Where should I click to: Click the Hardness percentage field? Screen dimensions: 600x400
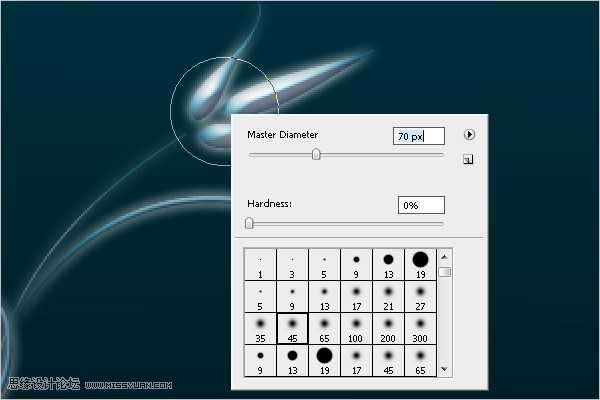click(420, 205)
